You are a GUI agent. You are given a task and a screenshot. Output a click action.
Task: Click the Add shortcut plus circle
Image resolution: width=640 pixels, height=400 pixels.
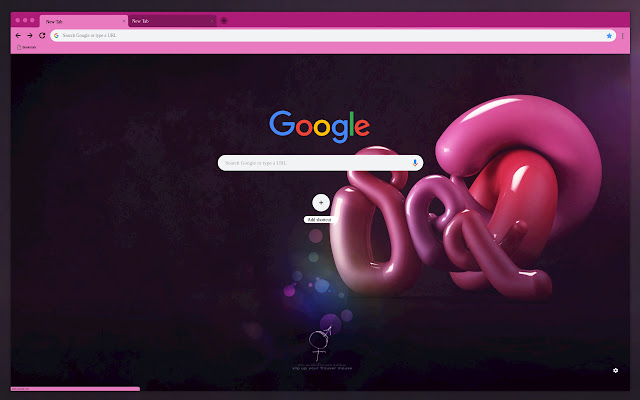(x=321, y=202)
